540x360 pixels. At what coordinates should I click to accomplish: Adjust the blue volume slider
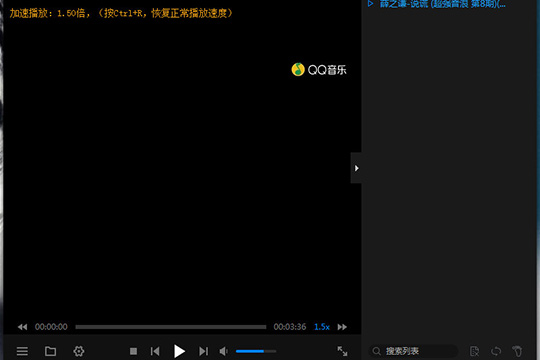coord(256,351)
